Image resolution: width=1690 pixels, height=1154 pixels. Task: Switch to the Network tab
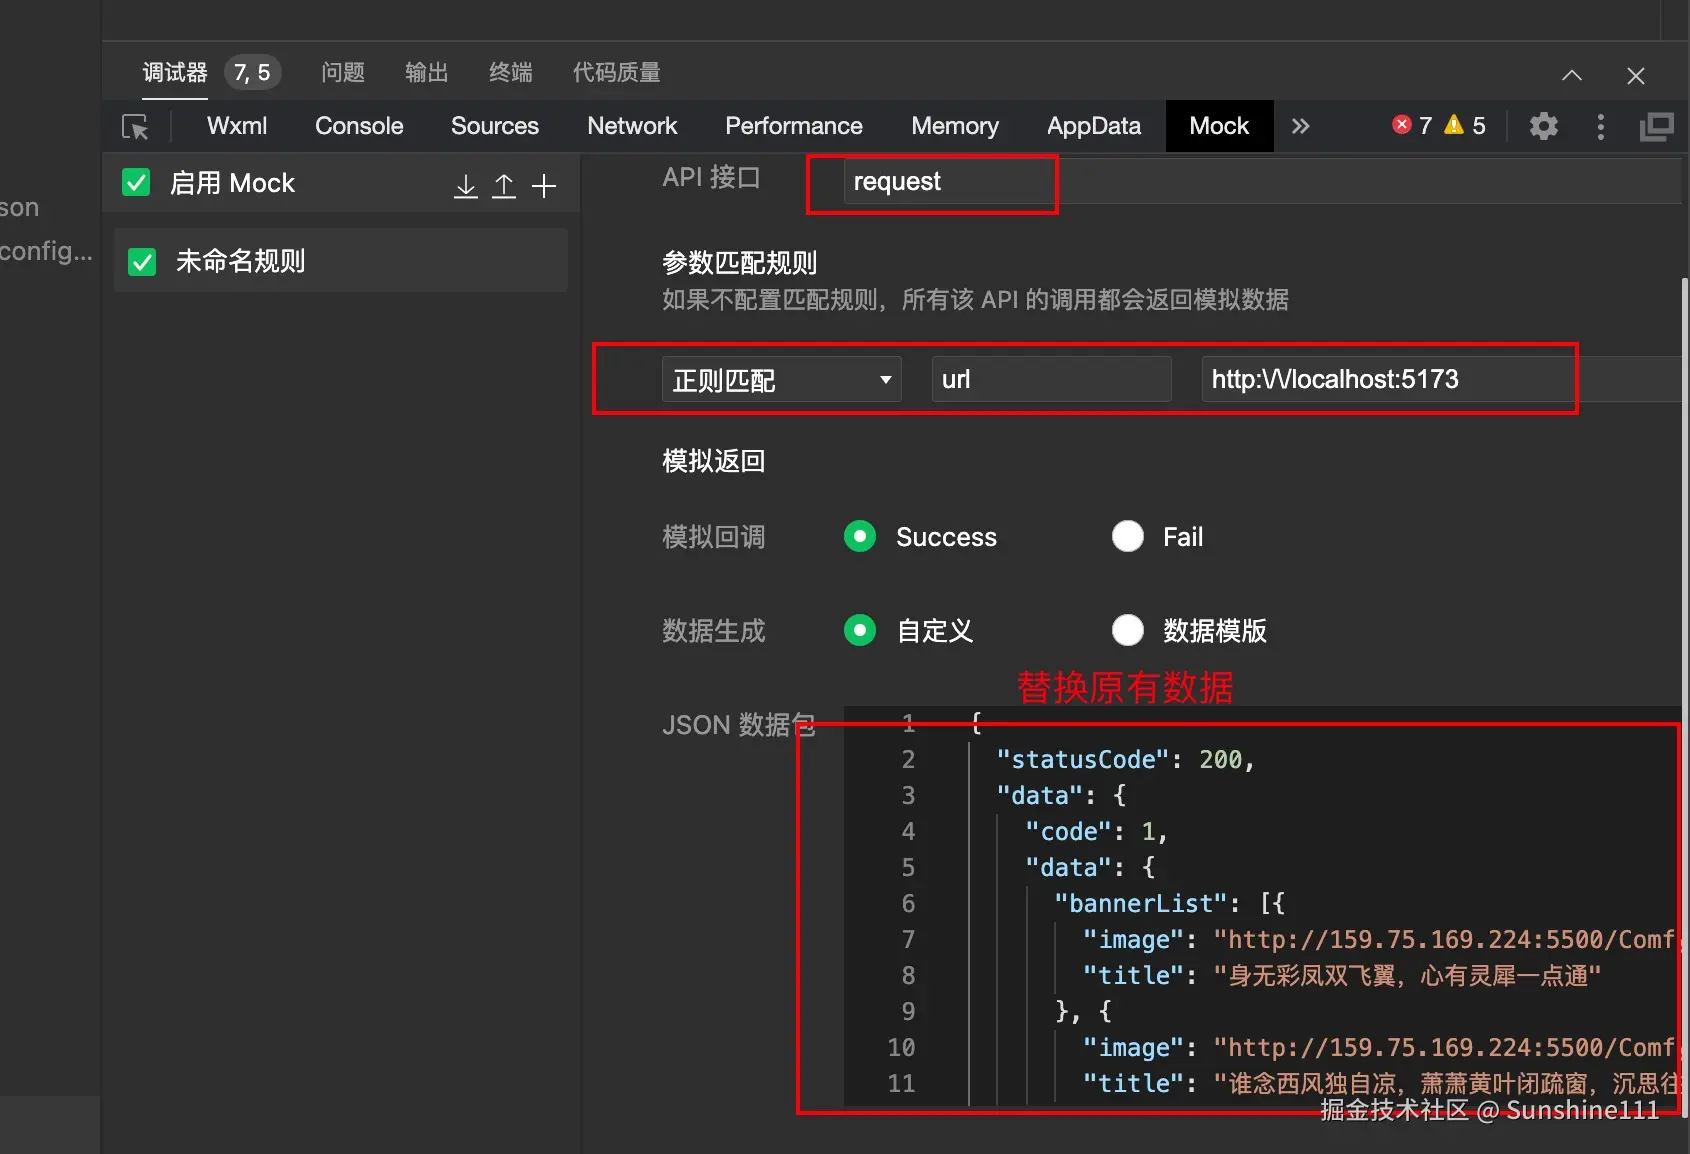click(x=632, y=126)
